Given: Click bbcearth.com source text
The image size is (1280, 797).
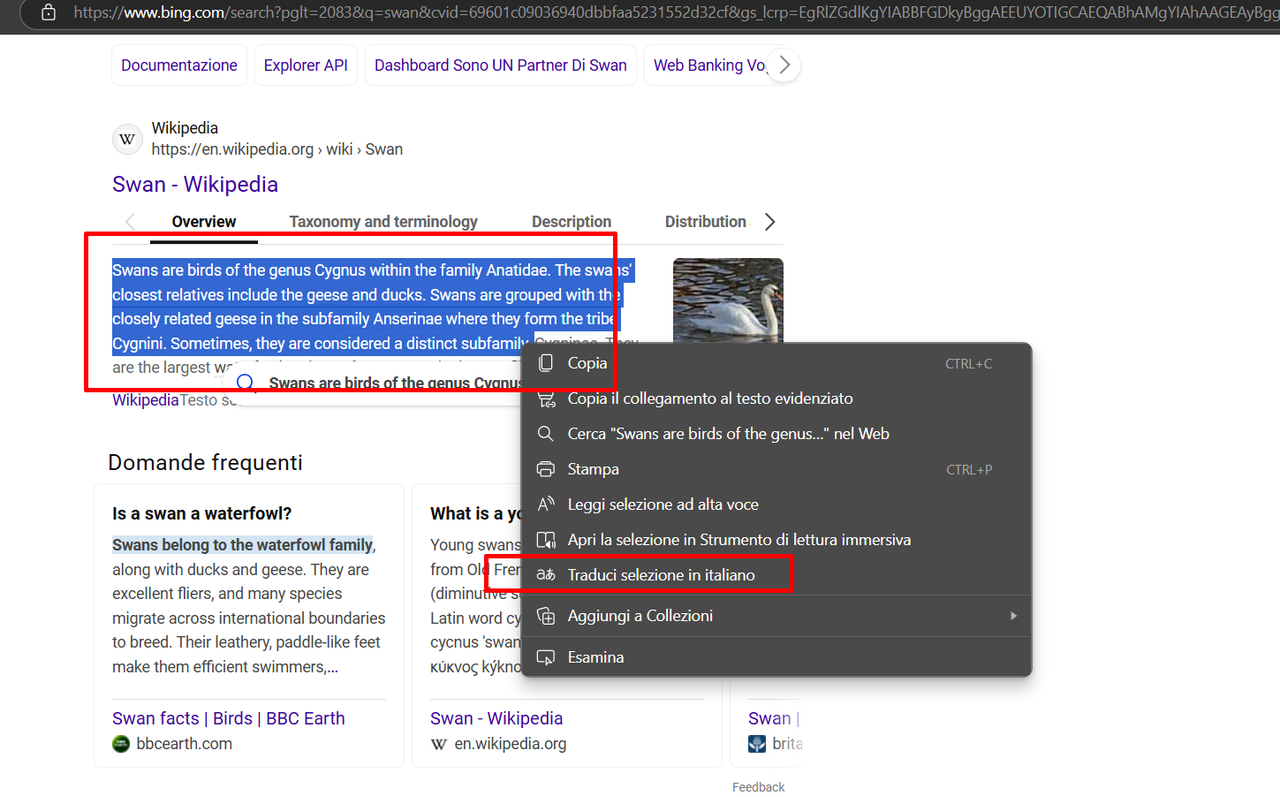Looking at the screenshot, I should coord(184,744).
